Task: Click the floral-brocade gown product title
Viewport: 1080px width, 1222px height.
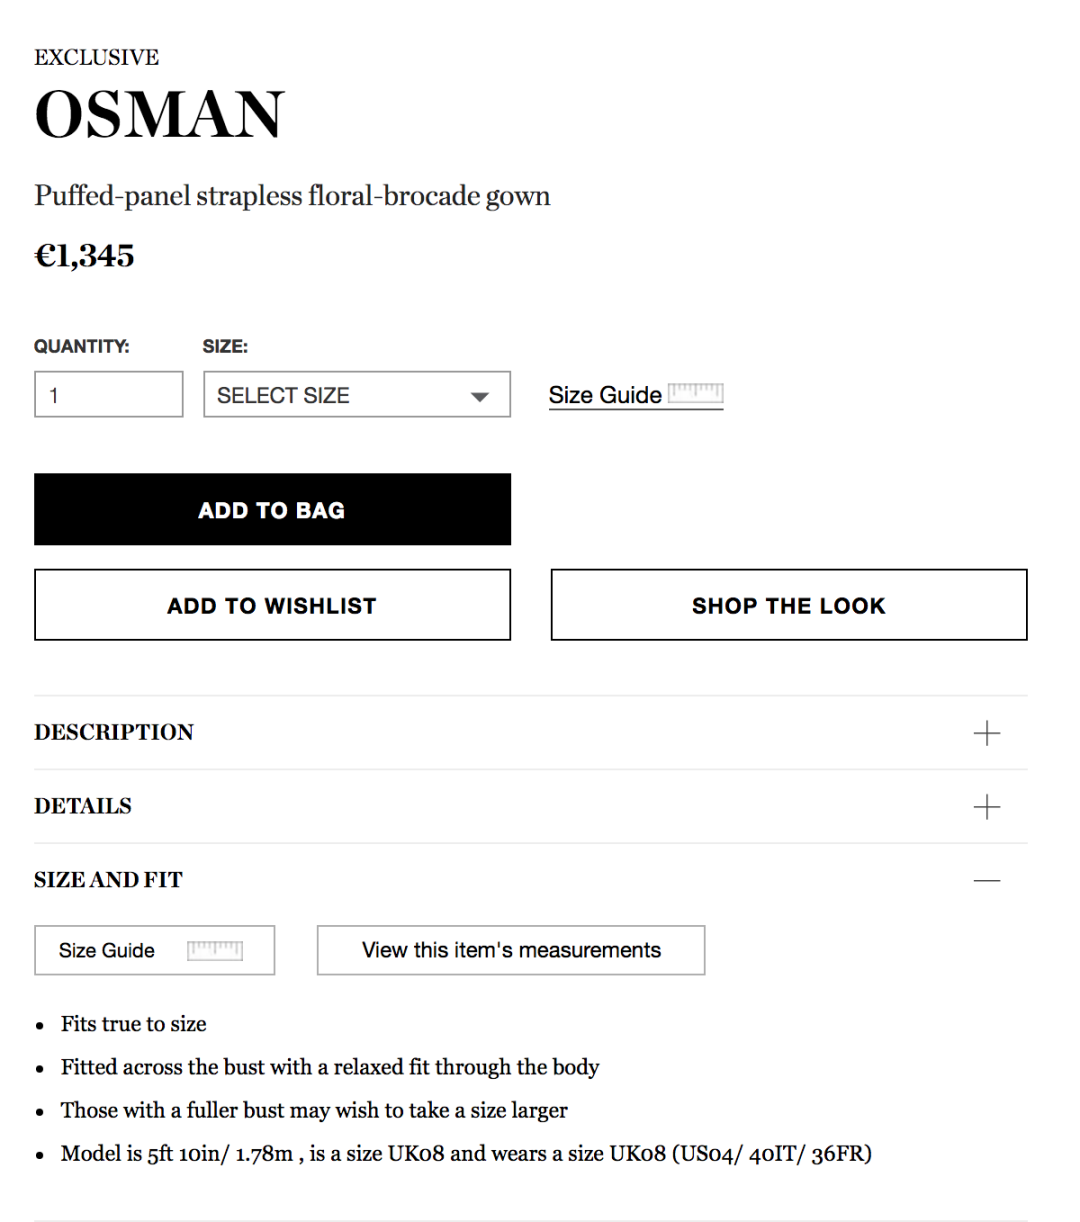Action: (x=292, y=195)
